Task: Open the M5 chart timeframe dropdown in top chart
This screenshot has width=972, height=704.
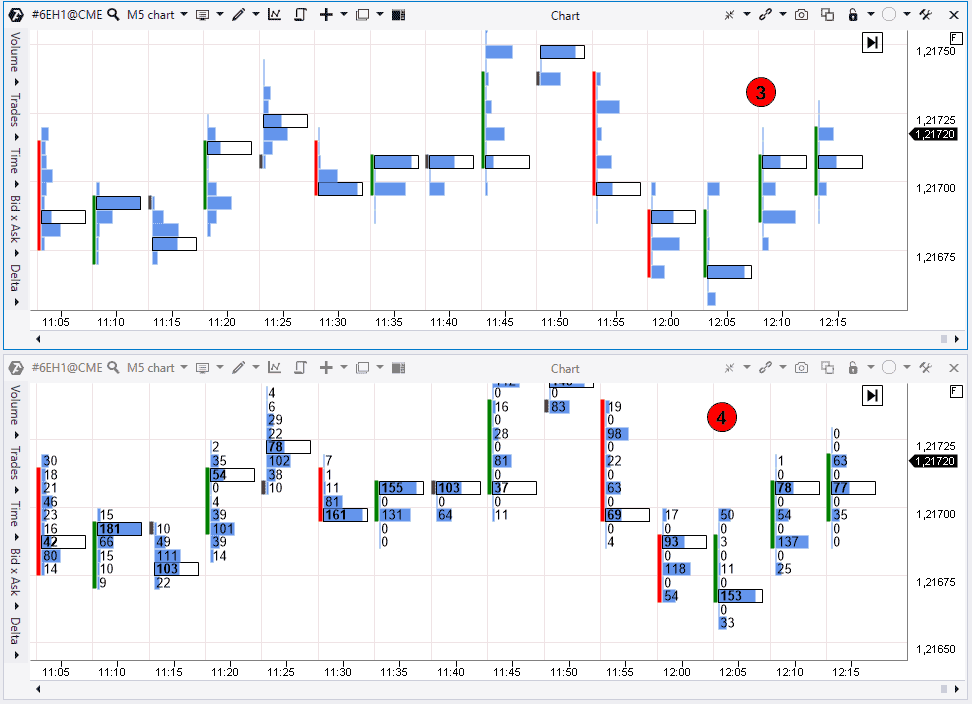Action: pos(157,15)
